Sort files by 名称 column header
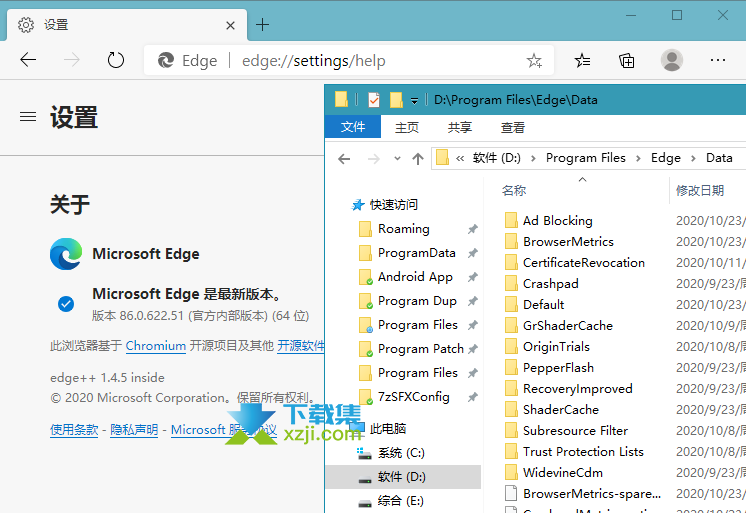 point(514,191)
